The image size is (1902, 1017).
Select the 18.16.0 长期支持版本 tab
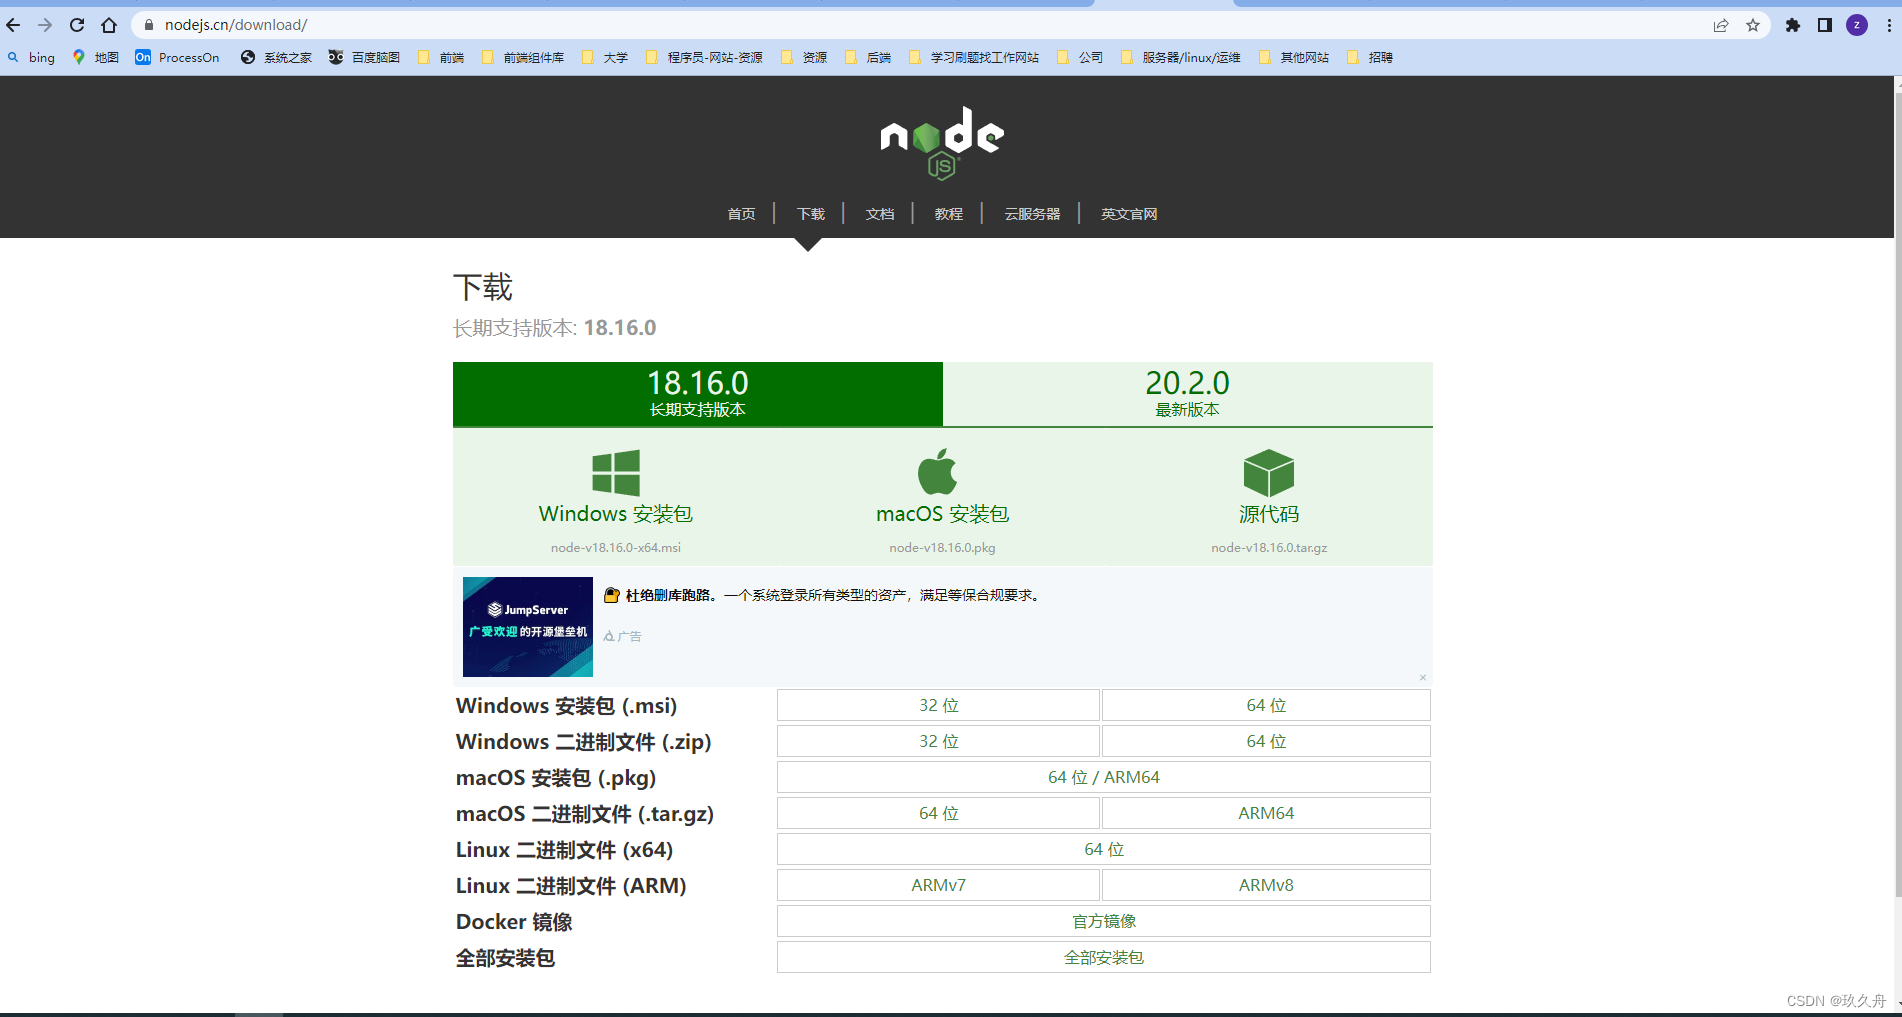click(698, 393)
